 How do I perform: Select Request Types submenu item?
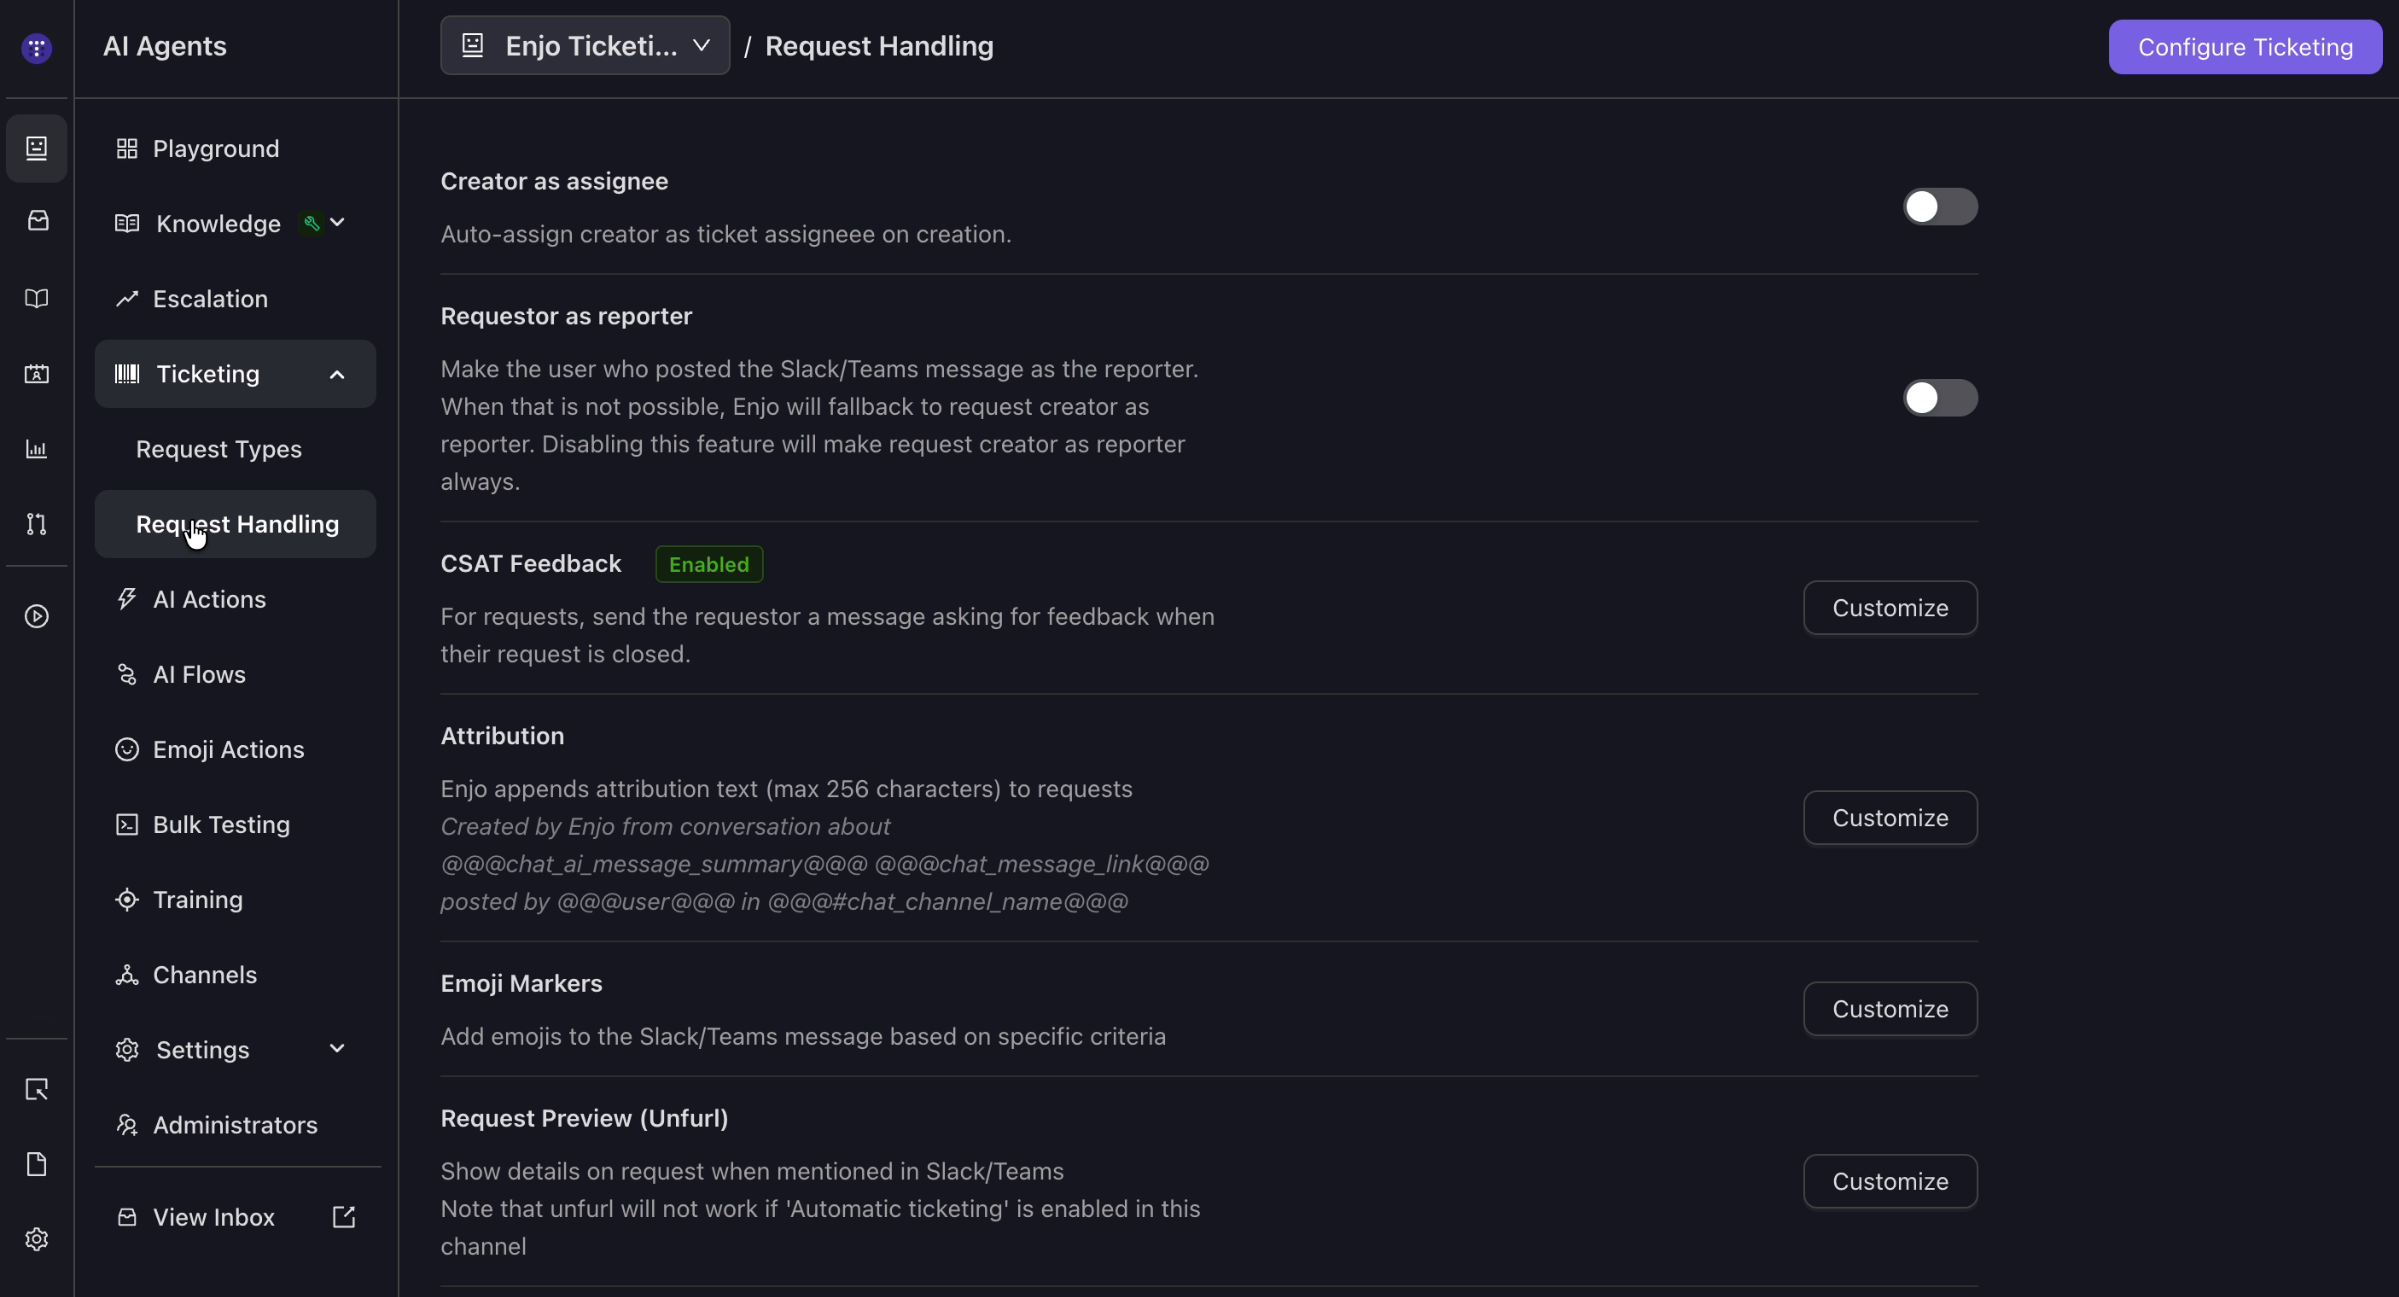click(x=235, y=449)
